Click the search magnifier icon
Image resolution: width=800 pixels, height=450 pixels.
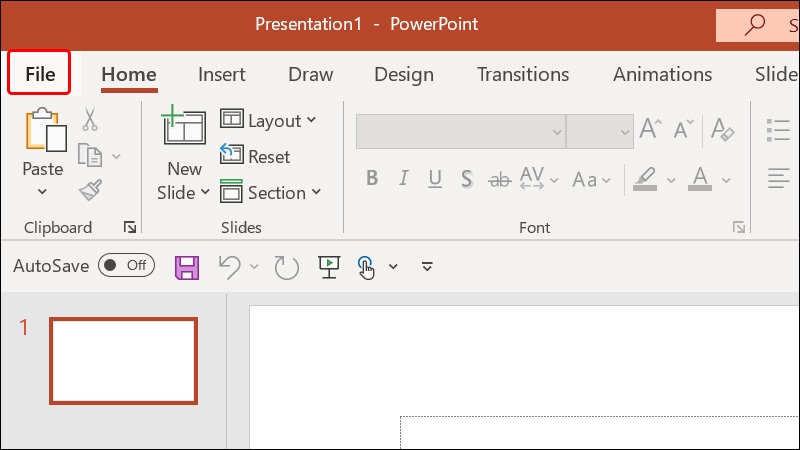pyautogui.click(x=754, y=24)
